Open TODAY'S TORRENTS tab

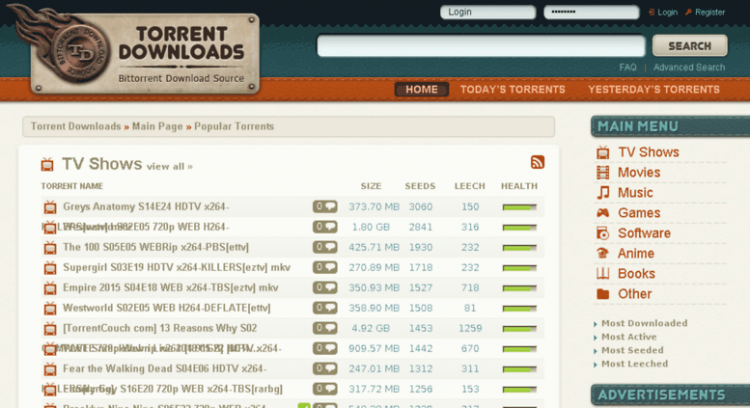[512, 89]
